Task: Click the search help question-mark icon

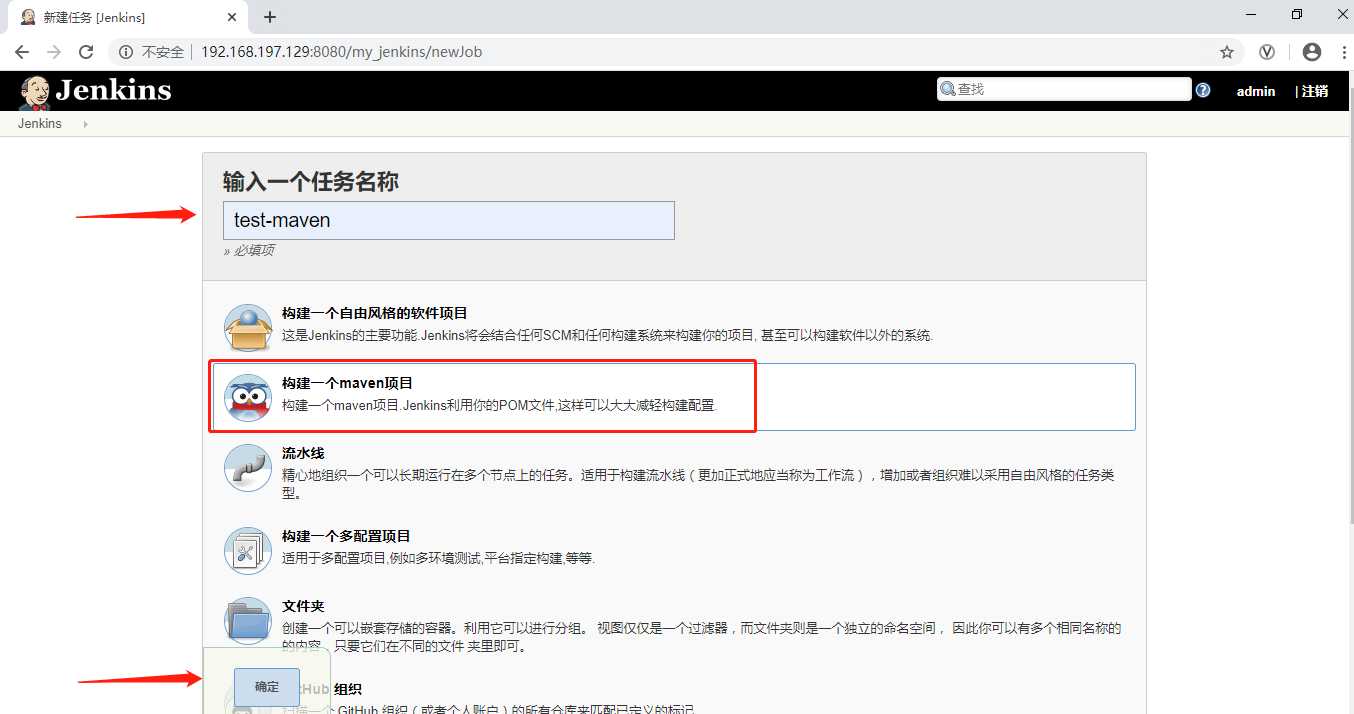Action: click(x=1203, y=90)
